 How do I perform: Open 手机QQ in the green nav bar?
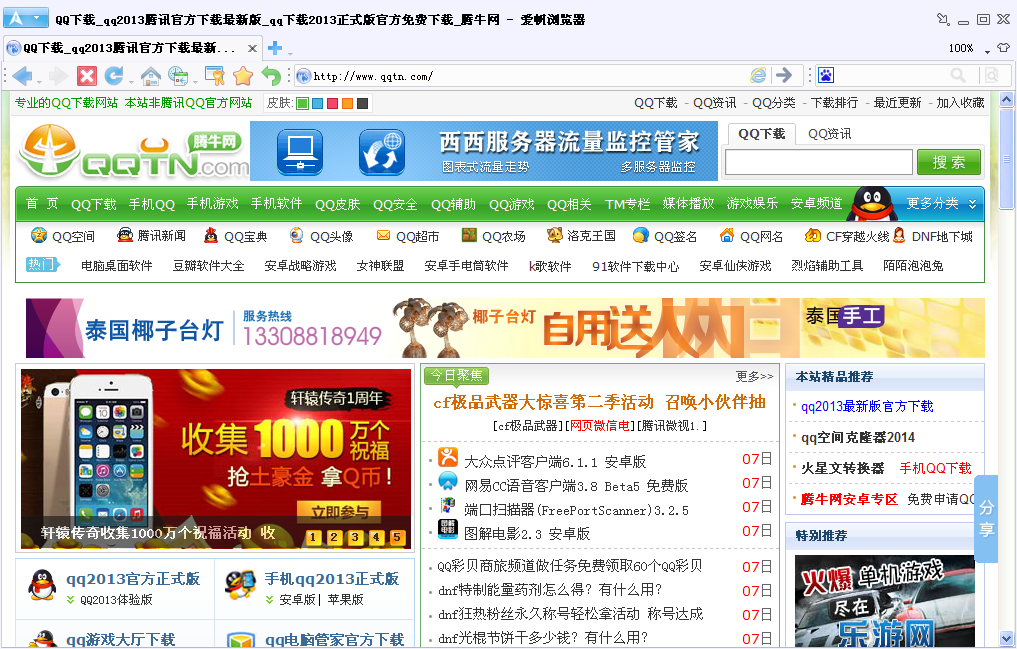152,204
